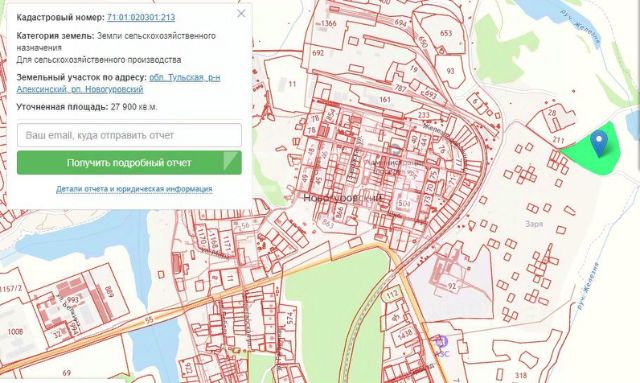Focus the email input field for report
The image size is (640, 383).
point(129,135)
